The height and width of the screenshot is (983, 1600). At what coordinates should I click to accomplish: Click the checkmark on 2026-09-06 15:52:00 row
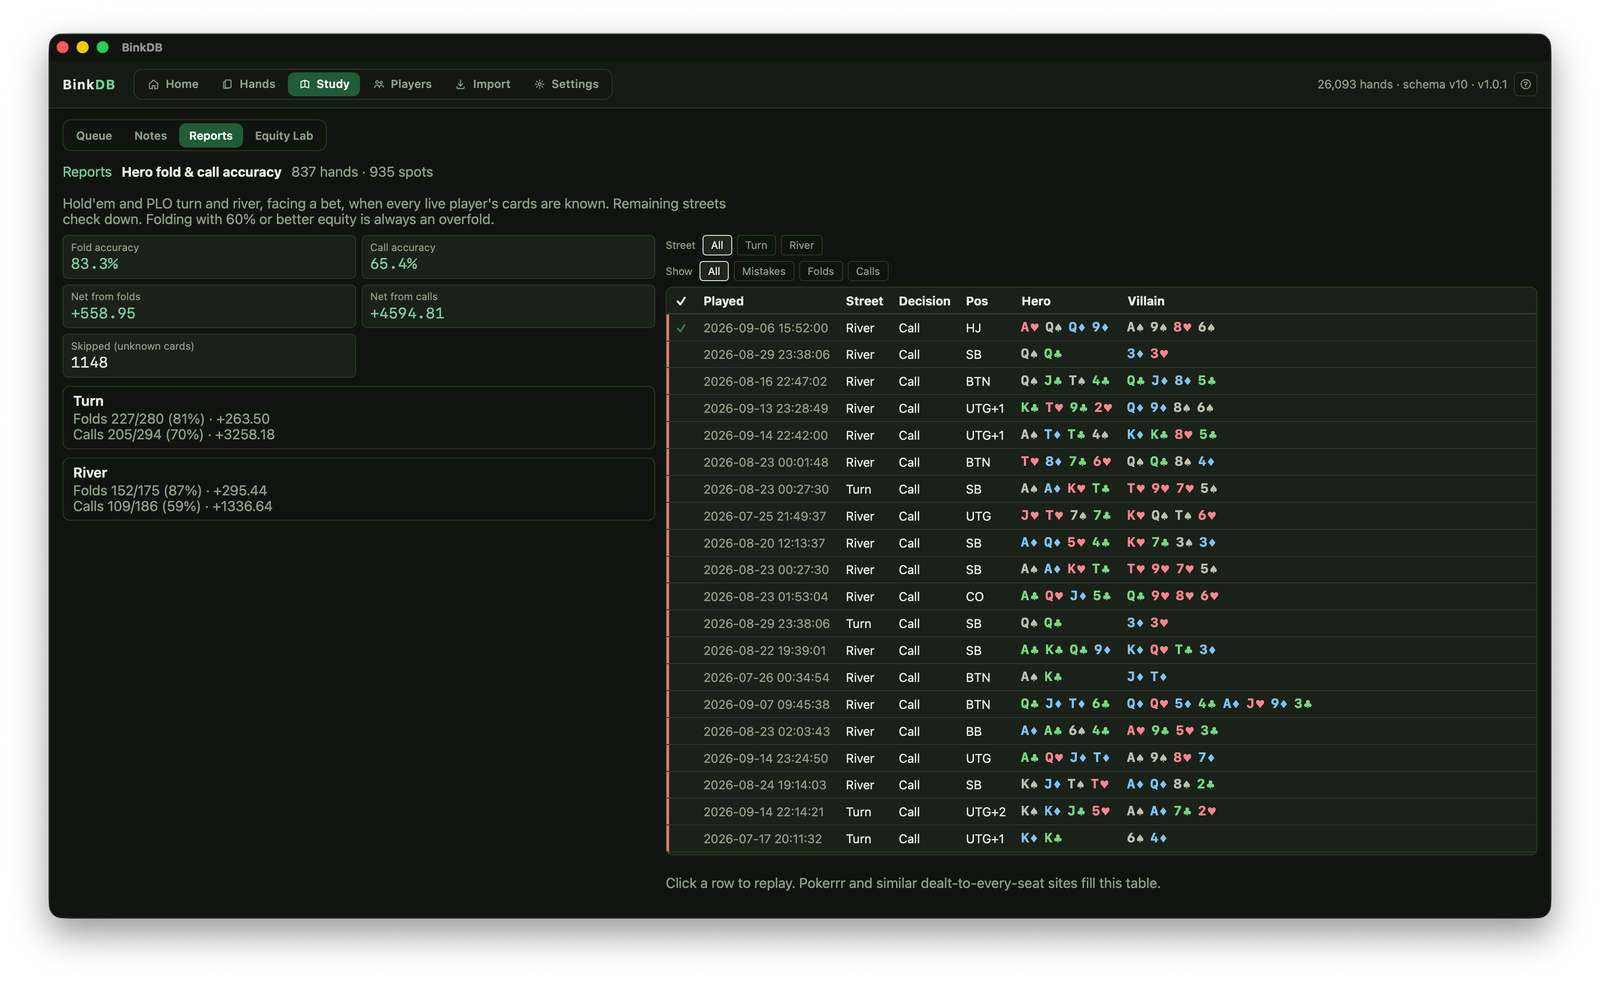pos(682,328)
